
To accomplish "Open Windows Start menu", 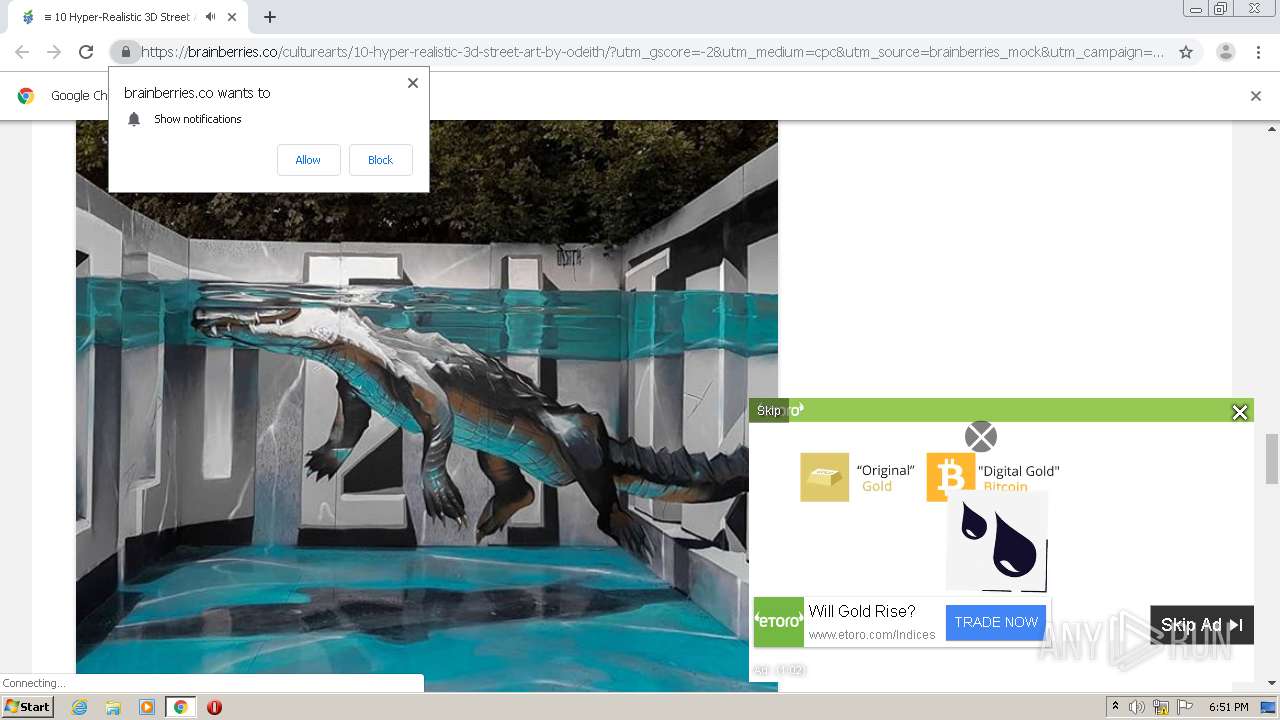I will click(x=28, y=707).
